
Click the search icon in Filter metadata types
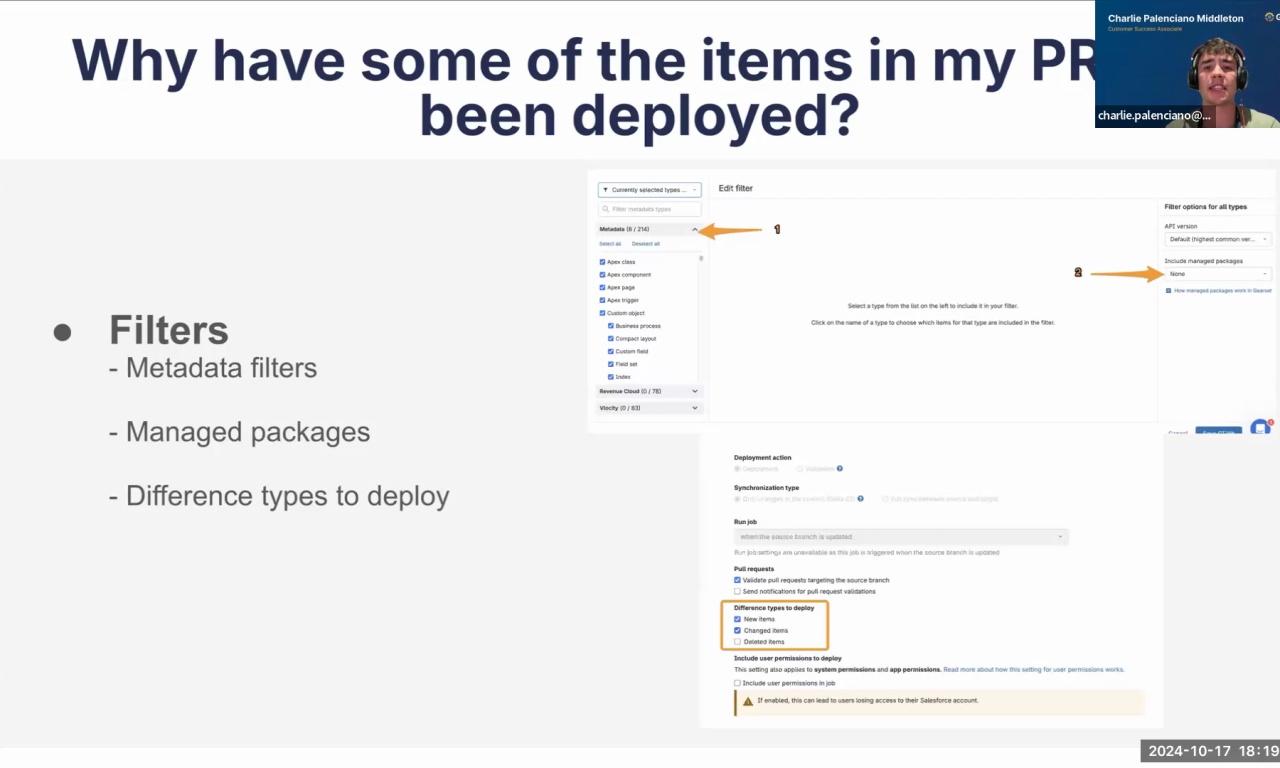606,209
